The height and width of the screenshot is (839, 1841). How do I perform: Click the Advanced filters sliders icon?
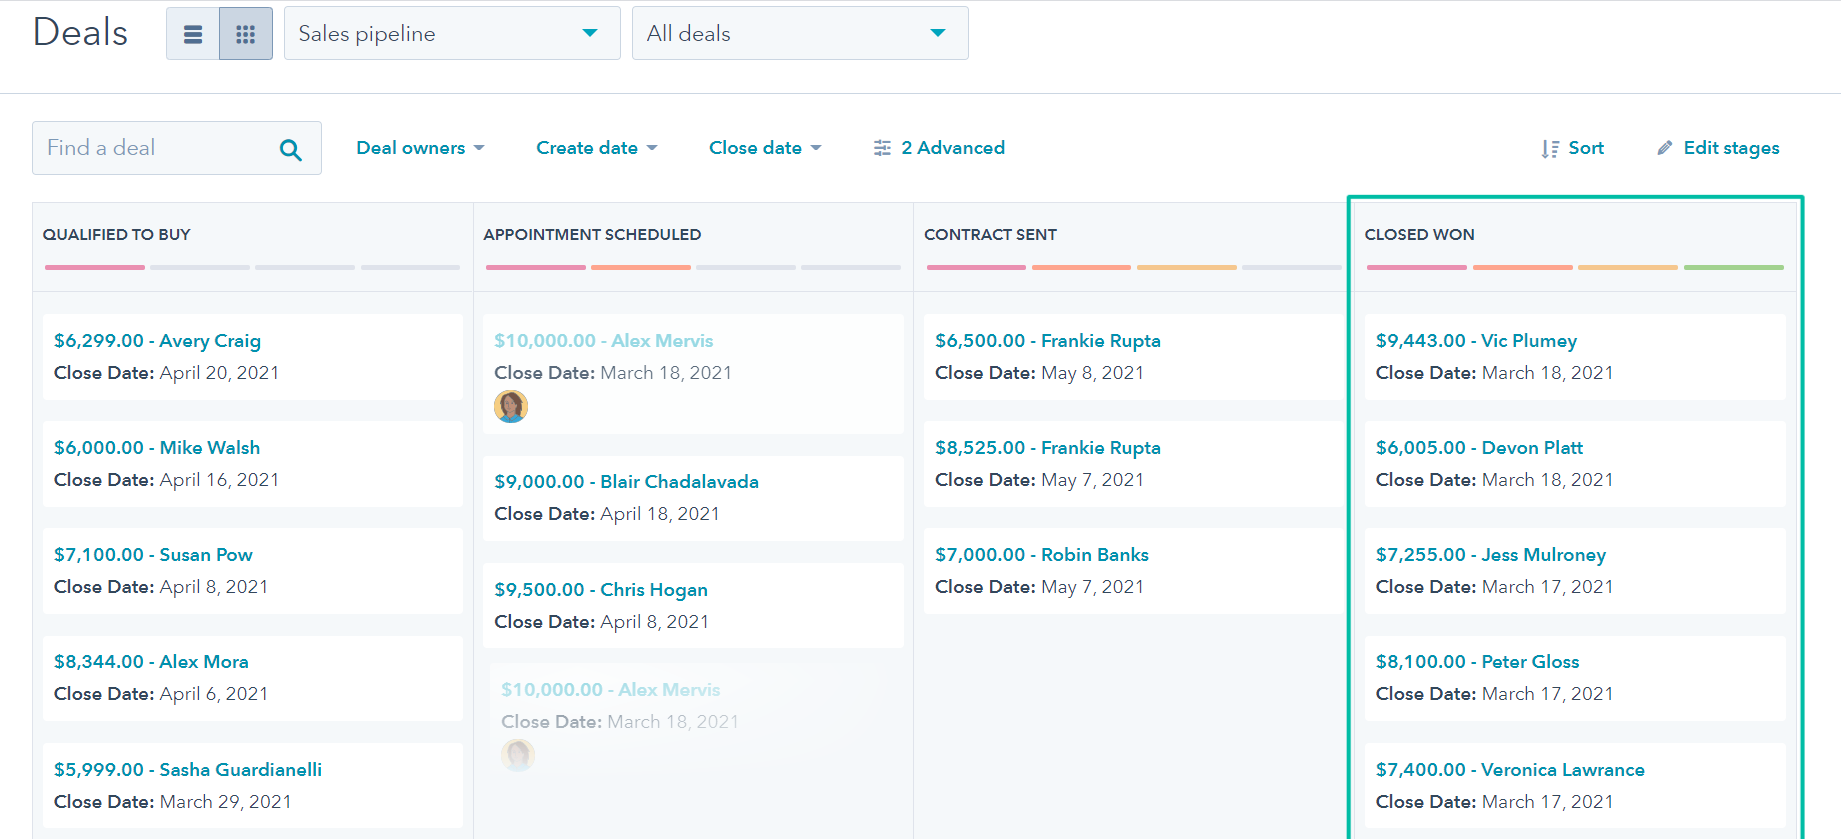click(x=882, y=148)
